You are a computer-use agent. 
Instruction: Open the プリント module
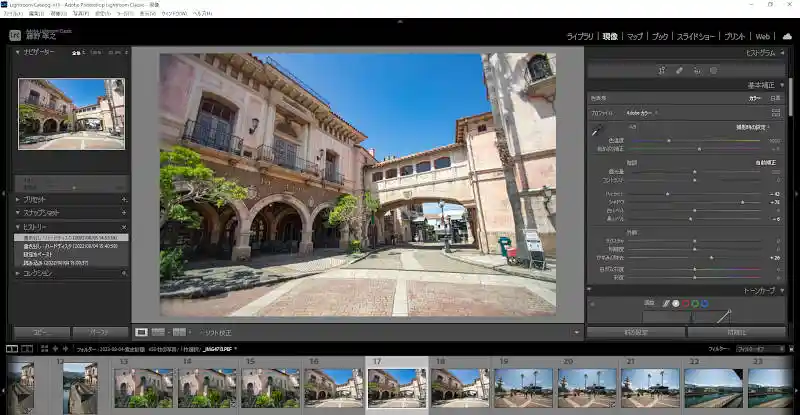tap(734, 36)
